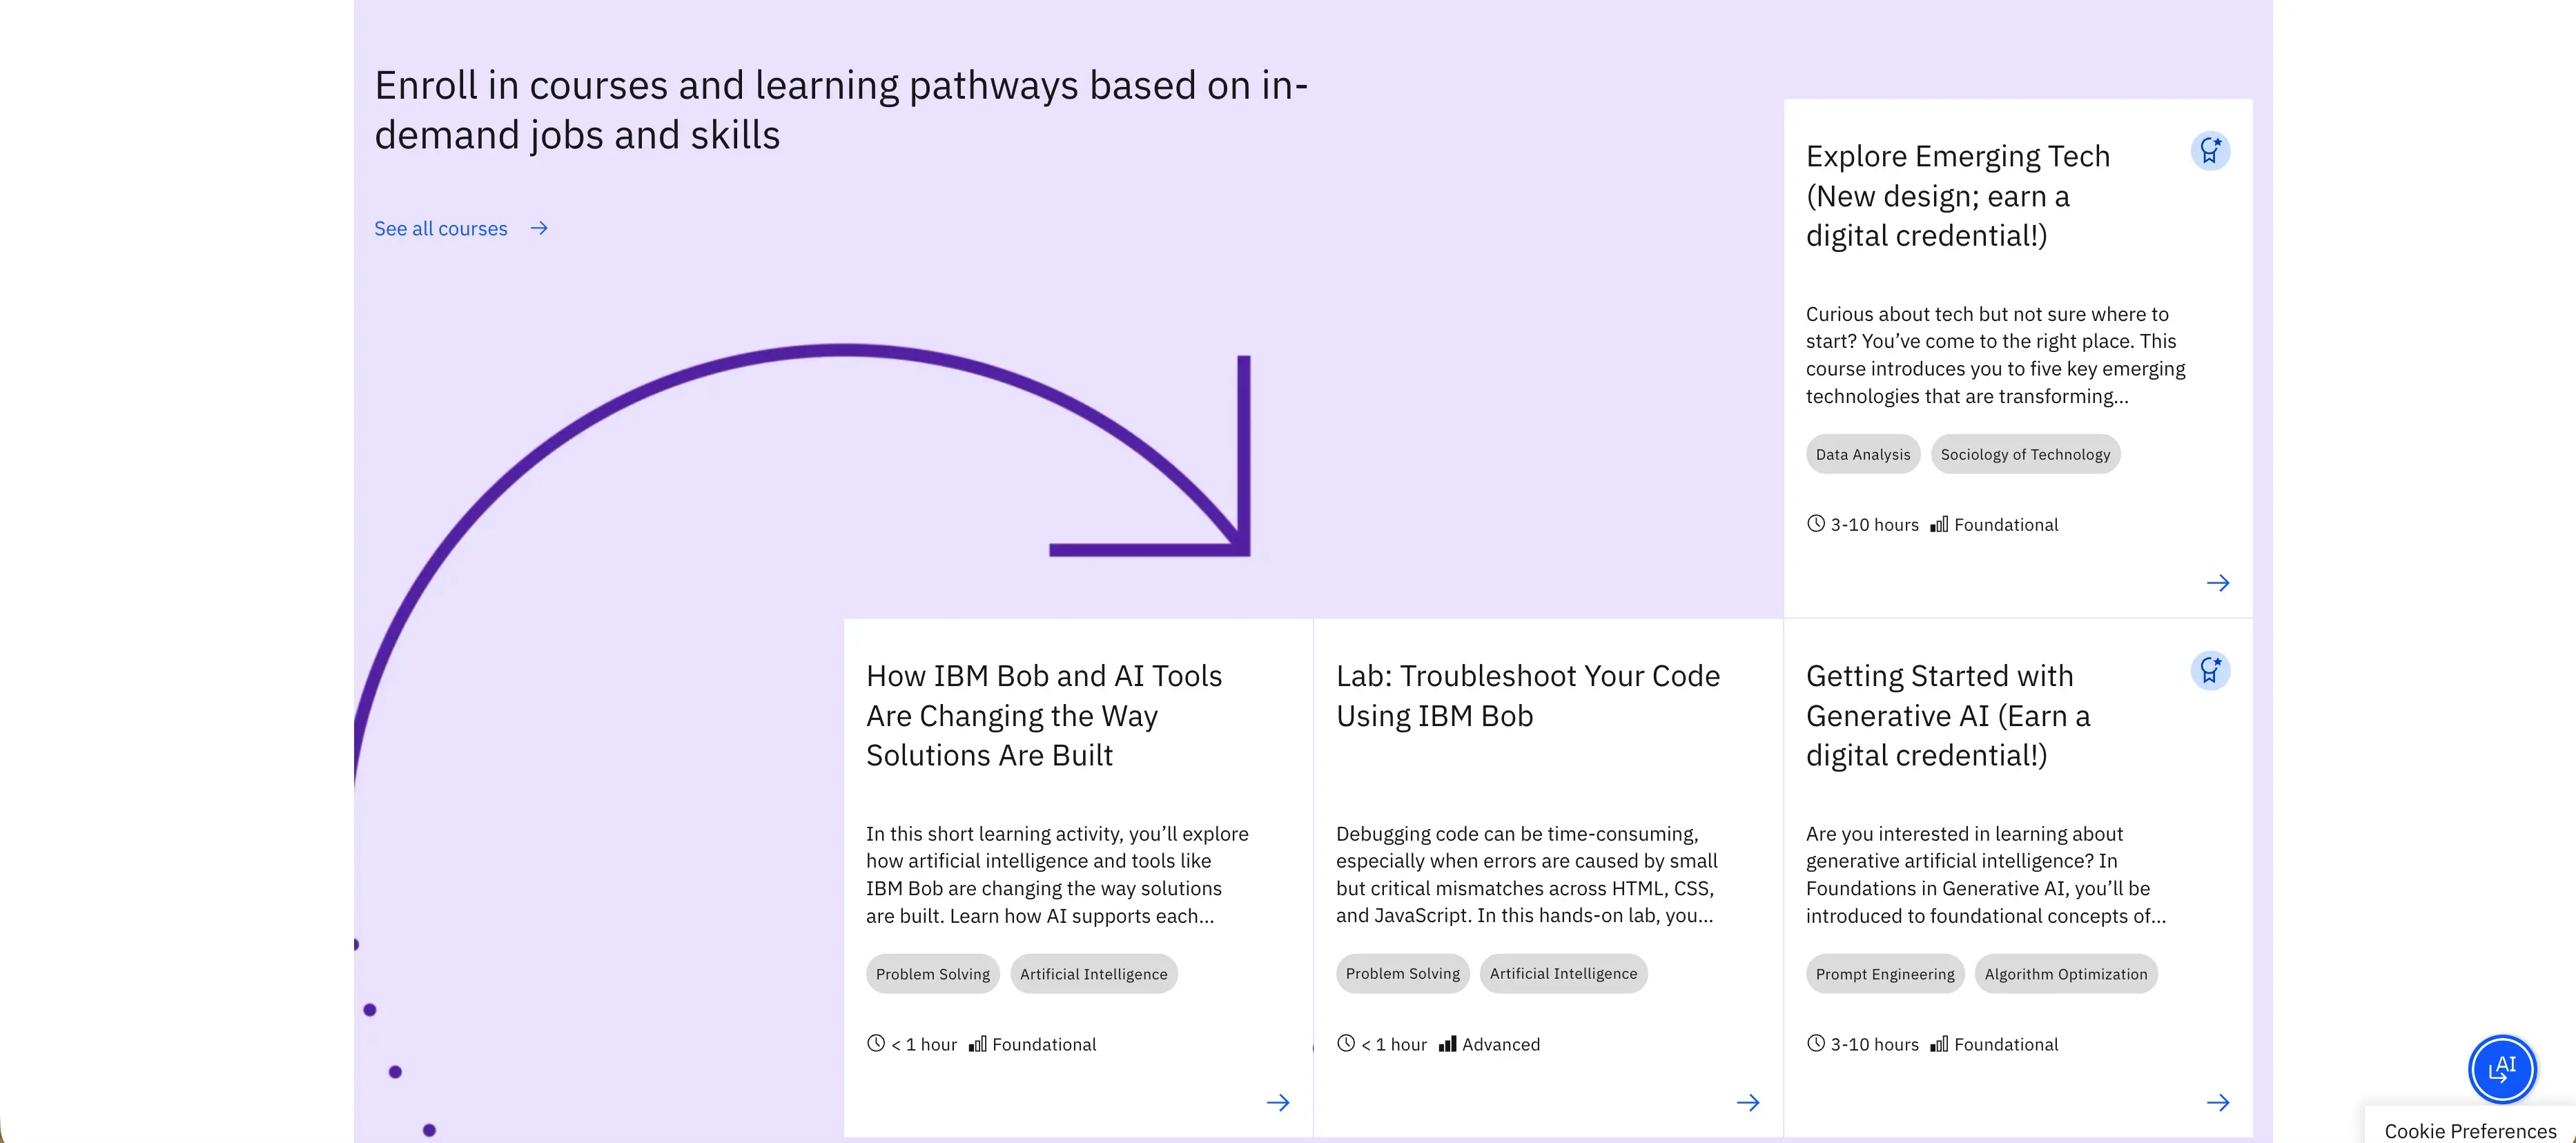This screenshot has width=2576, height=1143.
Task: Click the credential badge on Generative AI card
Action: point(2211,671)
